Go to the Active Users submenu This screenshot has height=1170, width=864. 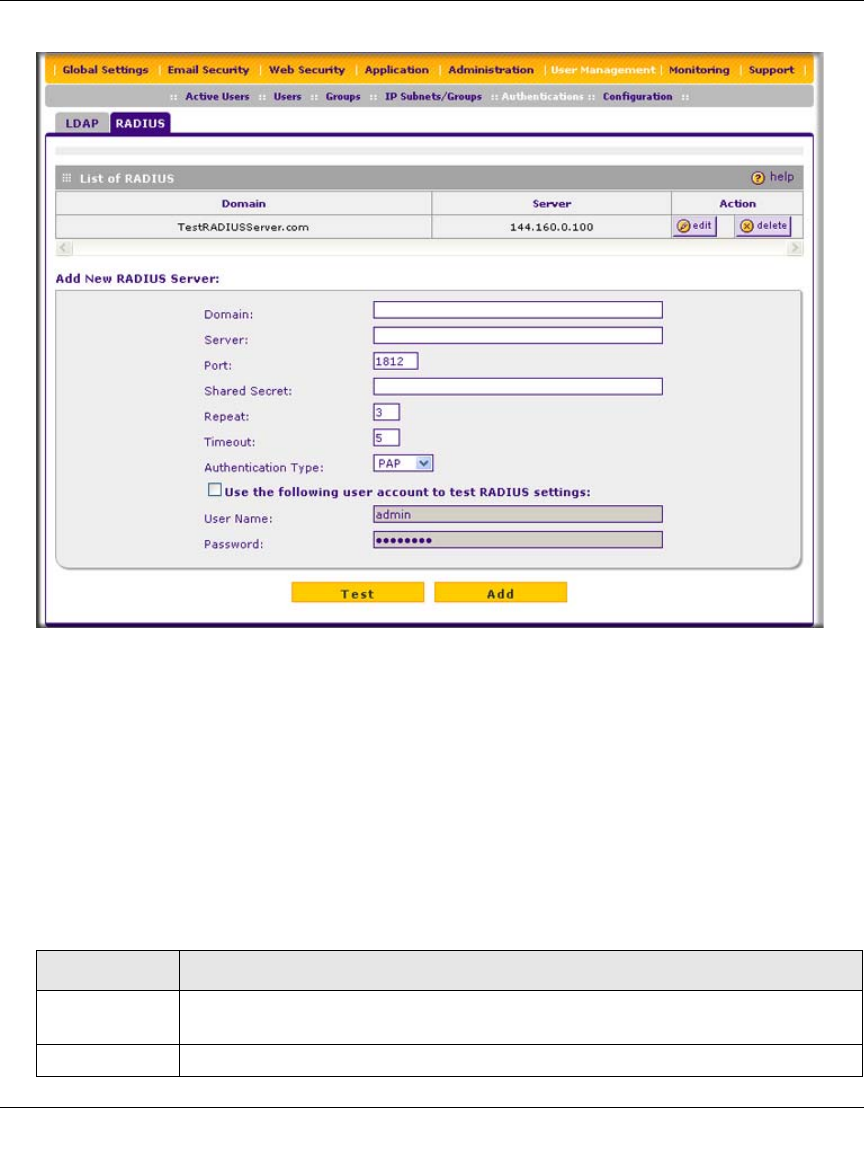(217, 97)
